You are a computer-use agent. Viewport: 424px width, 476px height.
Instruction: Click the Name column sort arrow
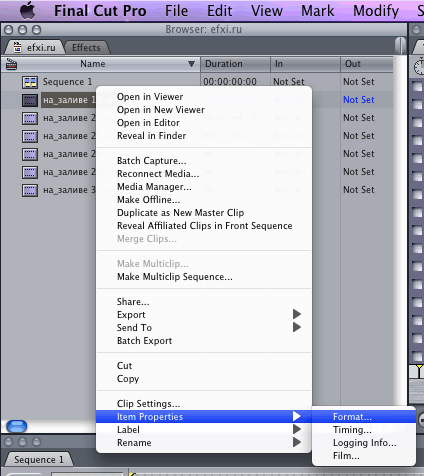tap(191, 64)
